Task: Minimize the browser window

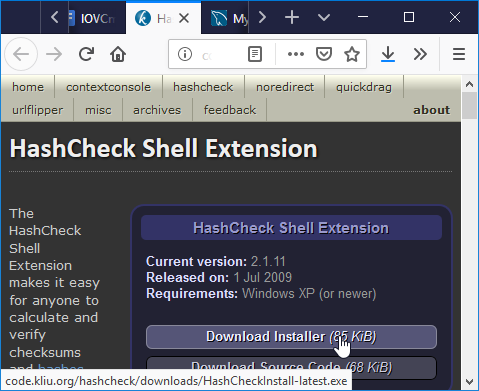Action: 363,17
